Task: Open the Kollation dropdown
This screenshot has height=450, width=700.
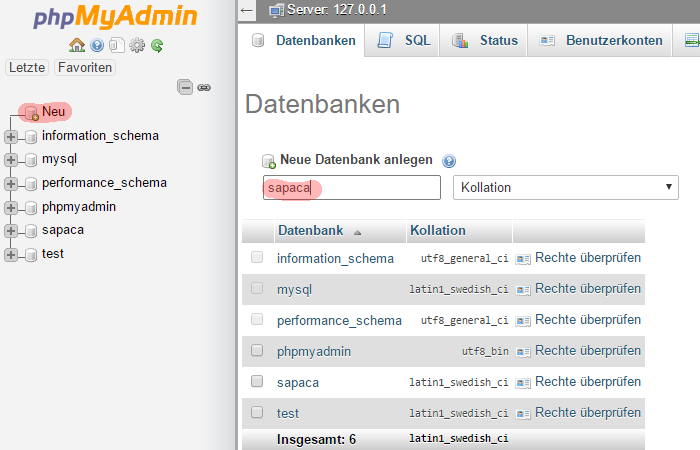Action: tap(566, 188)
